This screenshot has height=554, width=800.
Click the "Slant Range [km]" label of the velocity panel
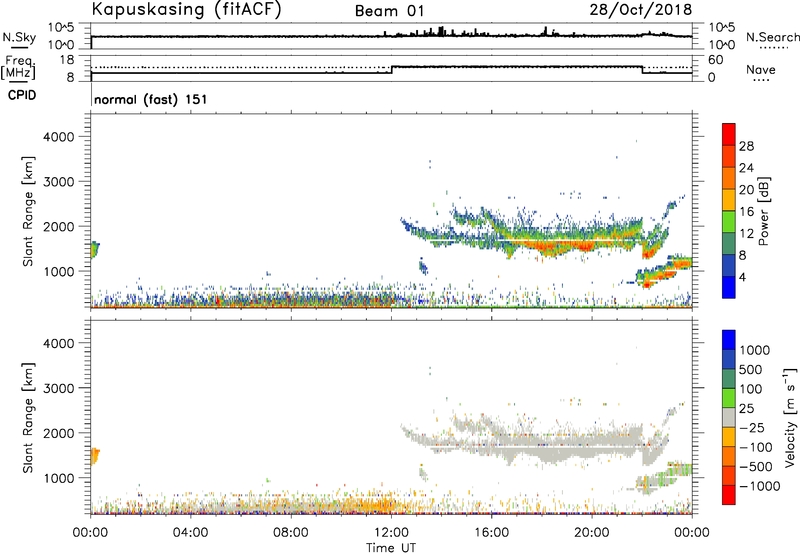point(28,417)
